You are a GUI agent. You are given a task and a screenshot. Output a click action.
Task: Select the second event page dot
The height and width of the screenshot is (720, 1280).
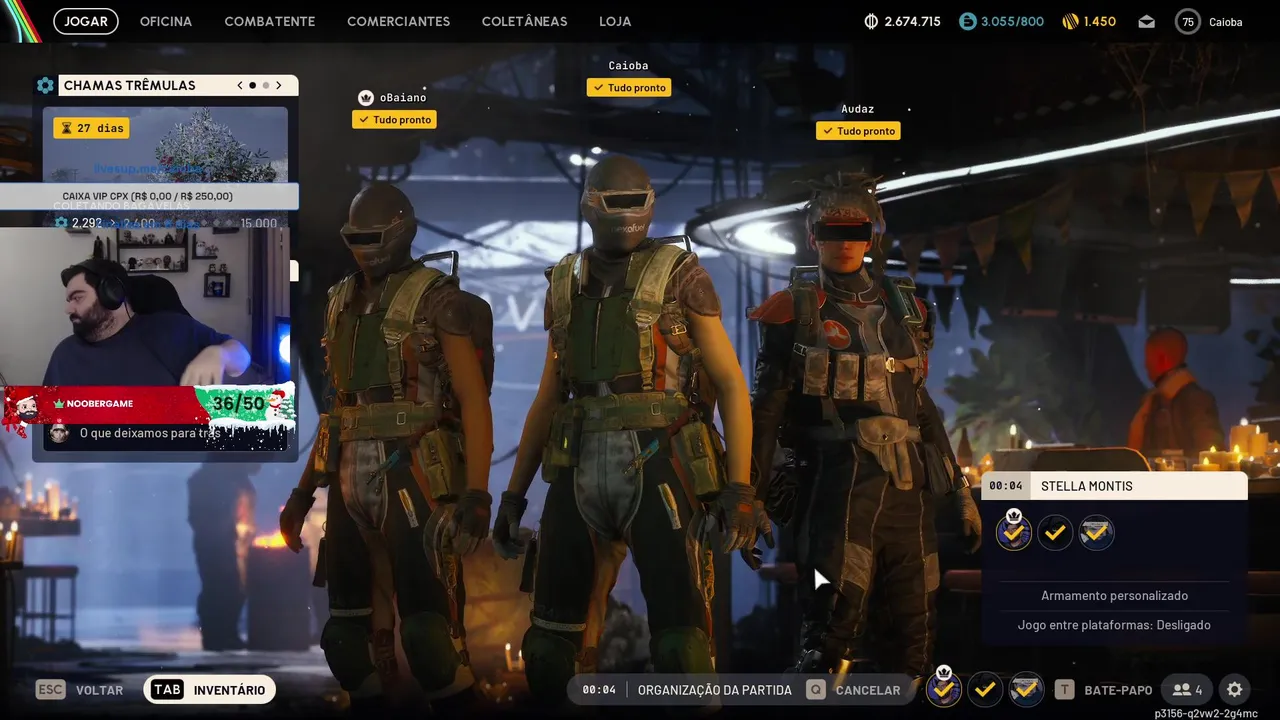click(x=265, y=86)
